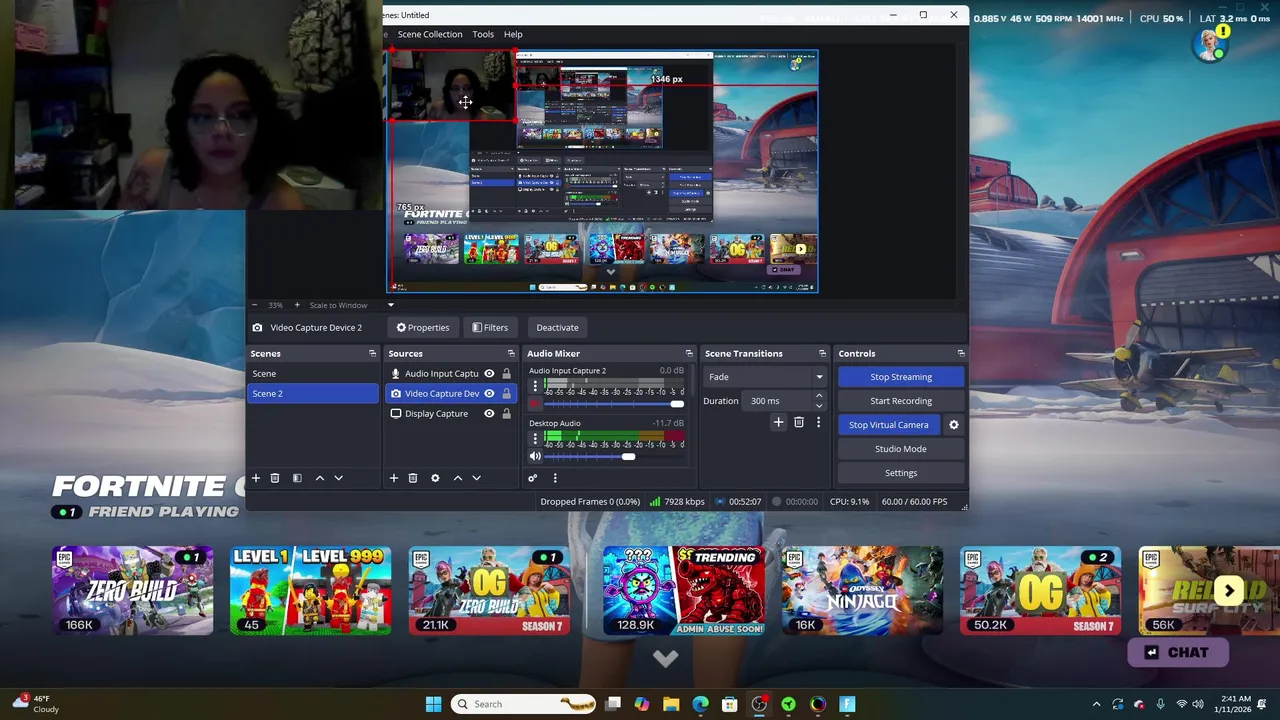Screen dimensions: 1280x720
Task: Zoom out preview with minus icon
Action: coord(254,305)
